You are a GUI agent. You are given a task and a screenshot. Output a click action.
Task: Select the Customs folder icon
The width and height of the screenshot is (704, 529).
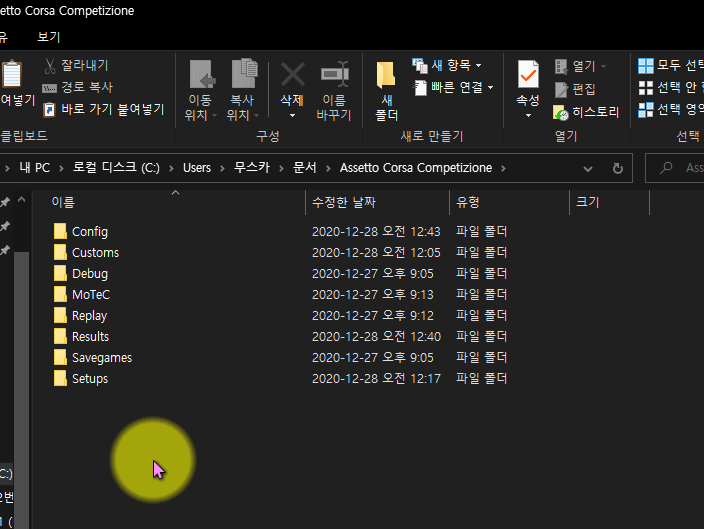tap(60, 252)
